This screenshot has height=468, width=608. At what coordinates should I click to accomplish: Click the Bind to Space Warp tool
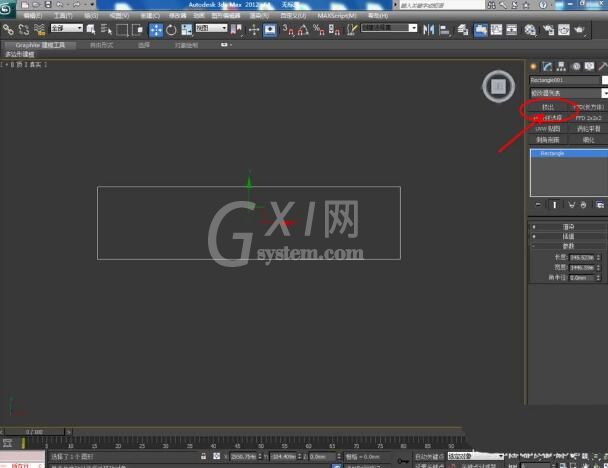[39, 29]
